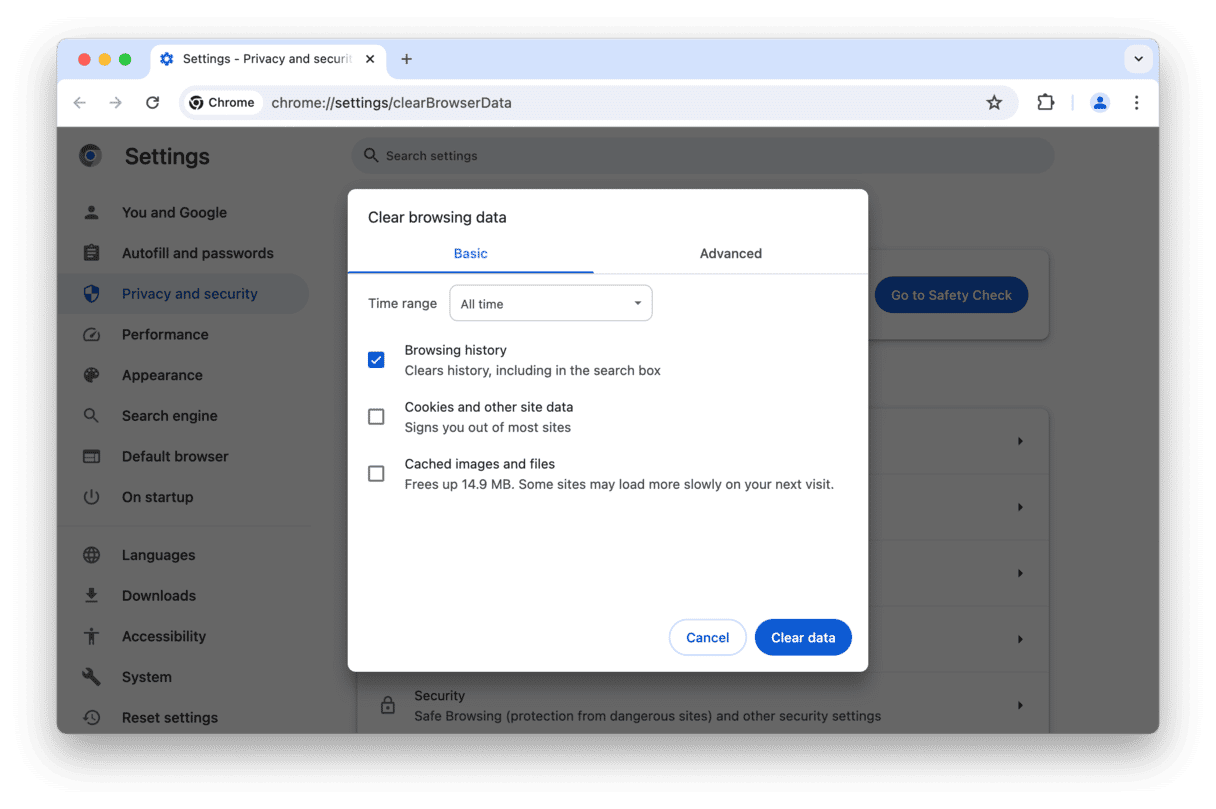Check Cookies and other site data
Viewport: 1216px width, 809px height.
[376, 417]
